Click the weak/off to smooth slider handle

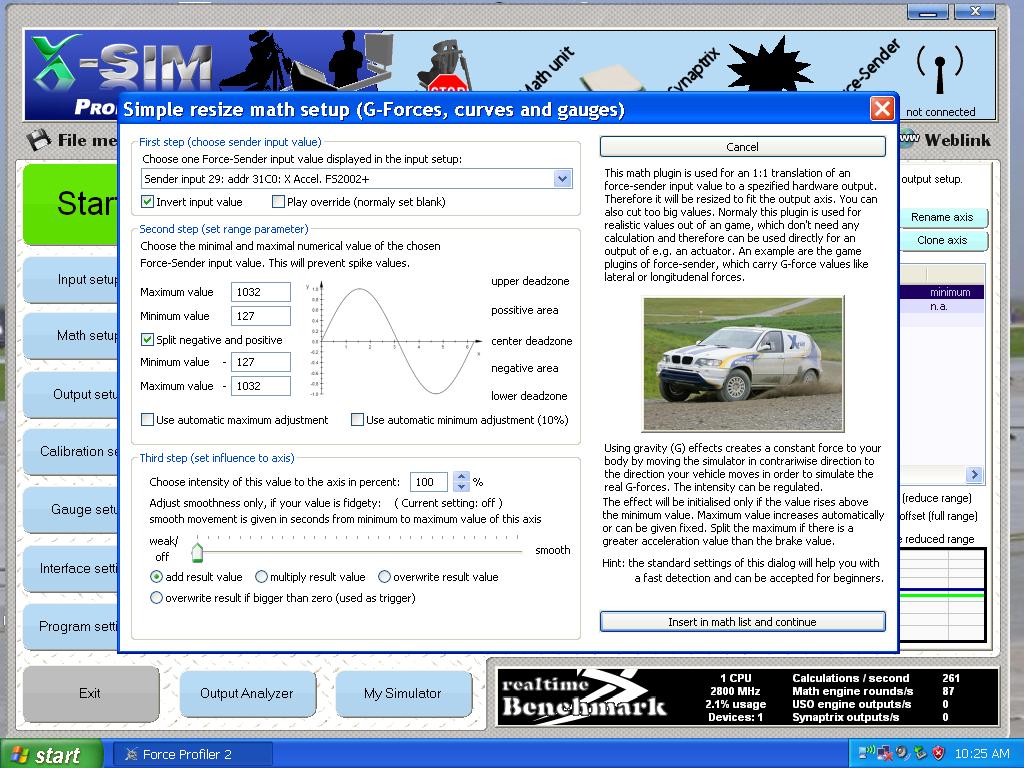tap(197, 551)
